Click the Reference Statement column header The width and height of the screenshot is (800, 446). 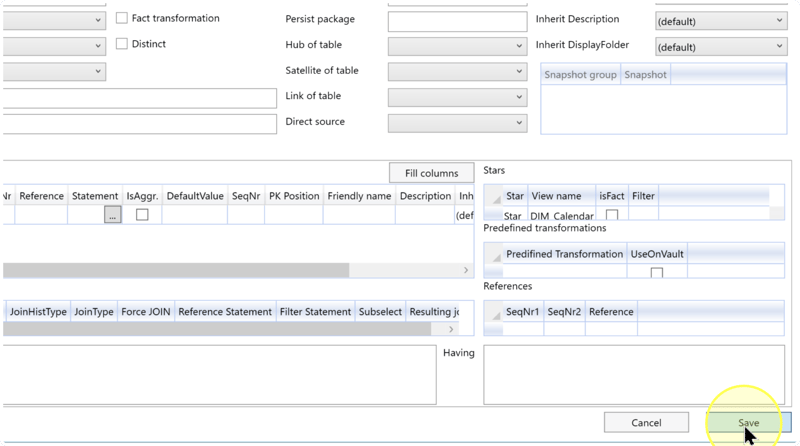225,312
